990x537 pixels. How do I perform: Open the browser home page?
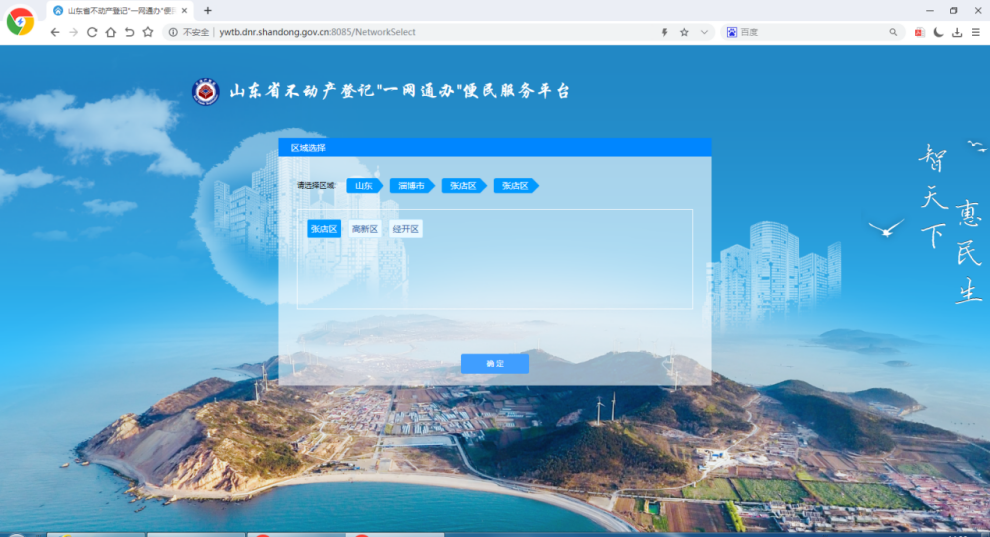[x=110, y=32]
